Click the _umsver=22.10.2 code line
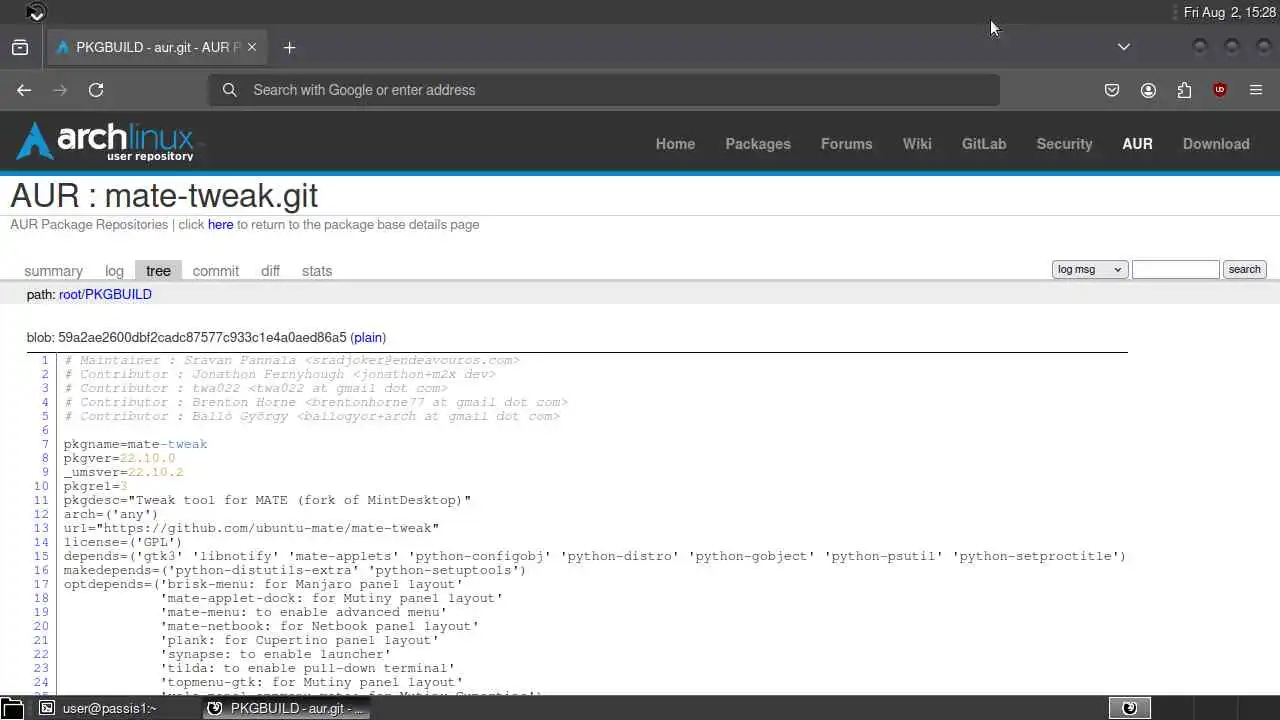 click(x=124, y=472)
